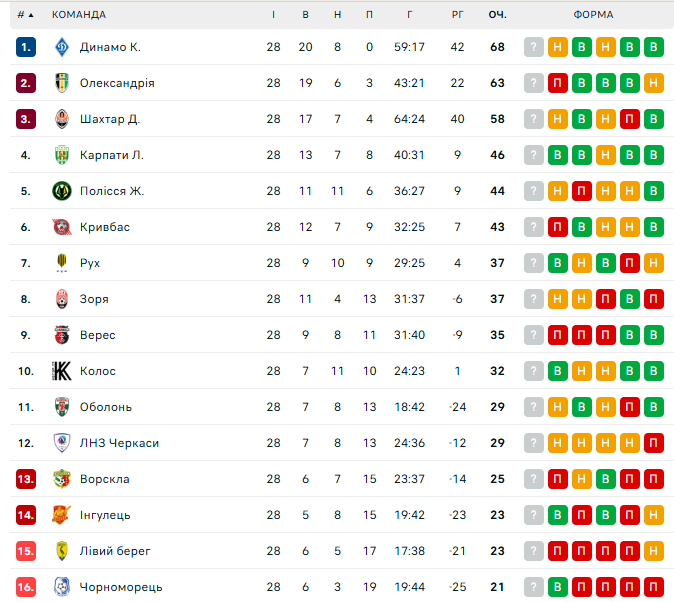The image size is (674, 602).
Task: Click the Чорноморець club badge
Action: coord(62,587)
